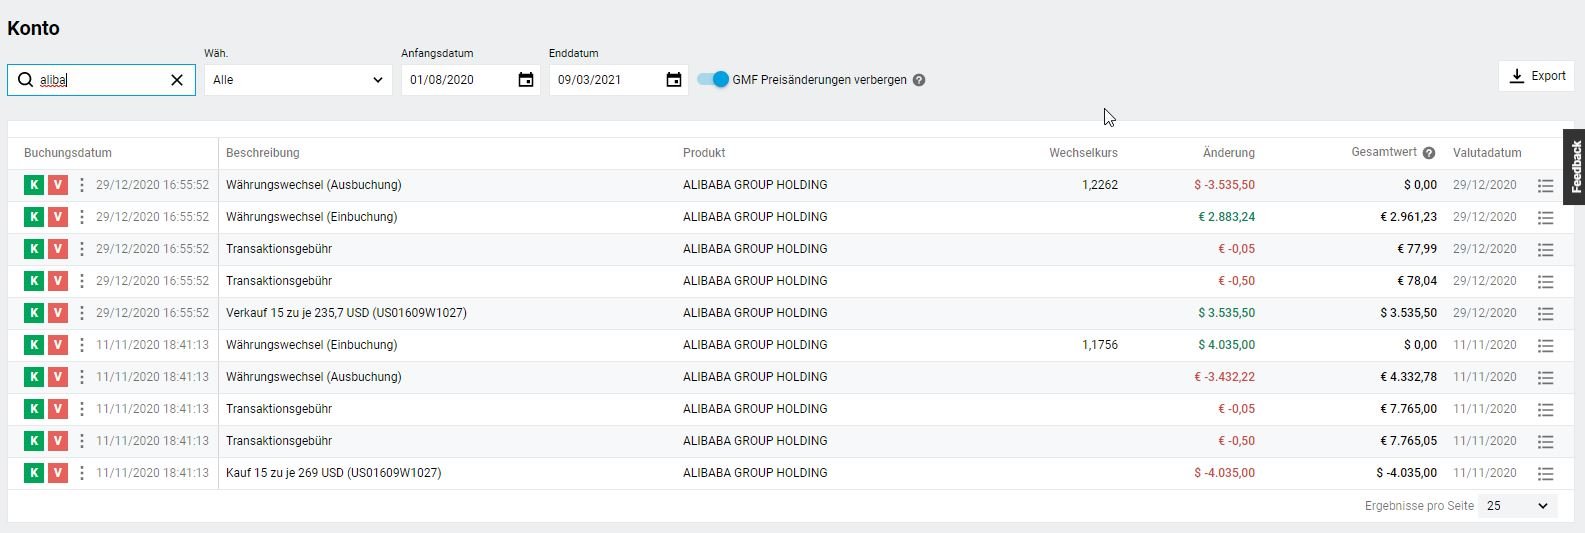Open three-dot menu on Kauf 15 row
The height and width of the screenshot is (533, 1585).
(x=82, y=473)
